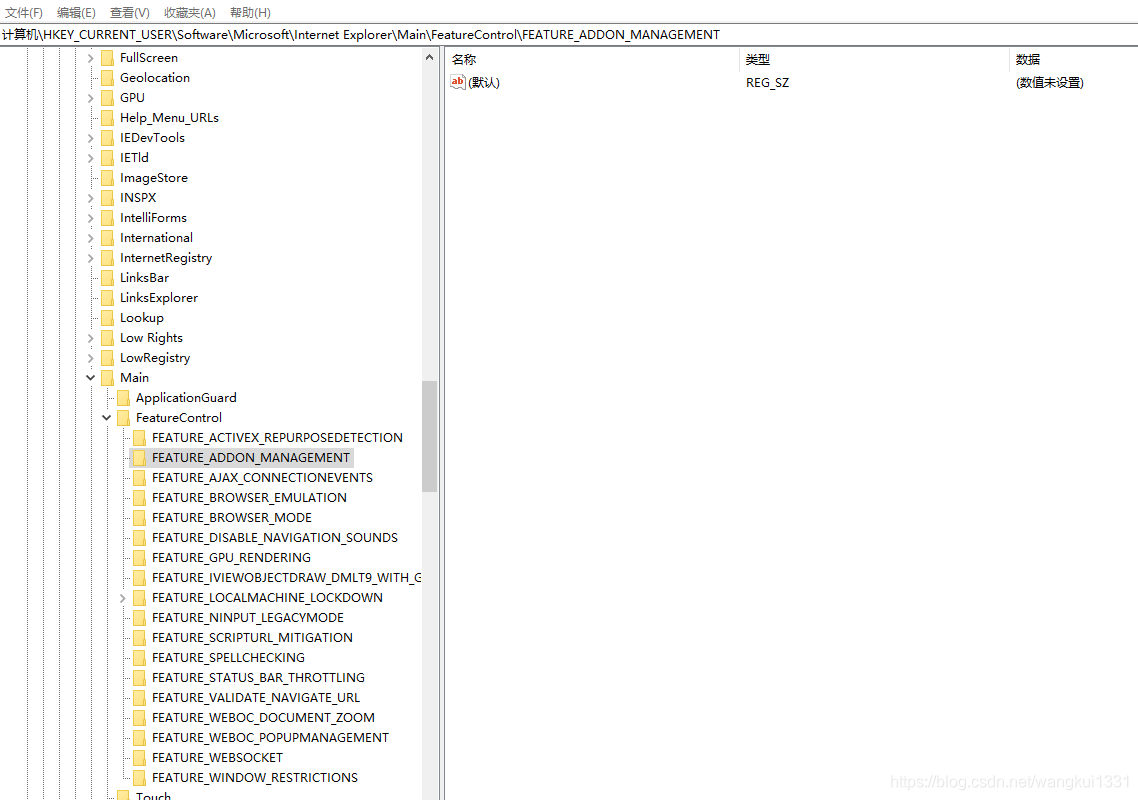Click the LinksExplorer folder icon
1138x800 pixels.
coord(107,298)
